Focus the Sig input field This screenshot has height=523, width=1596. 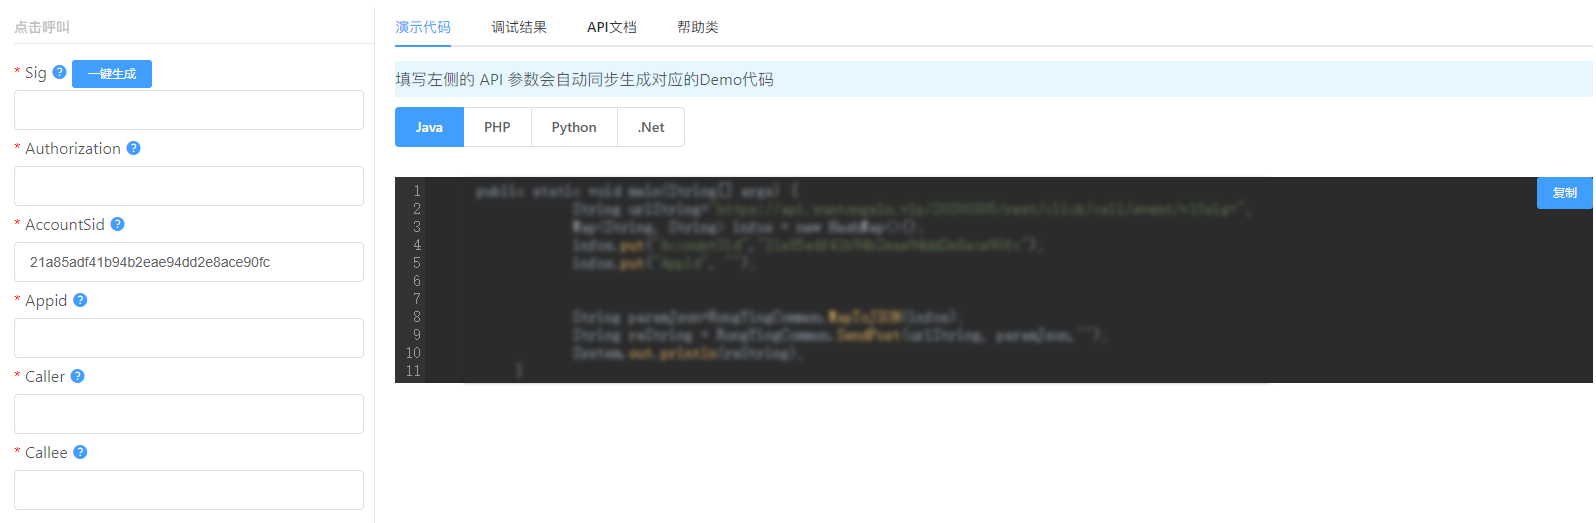tap(189, 110)
